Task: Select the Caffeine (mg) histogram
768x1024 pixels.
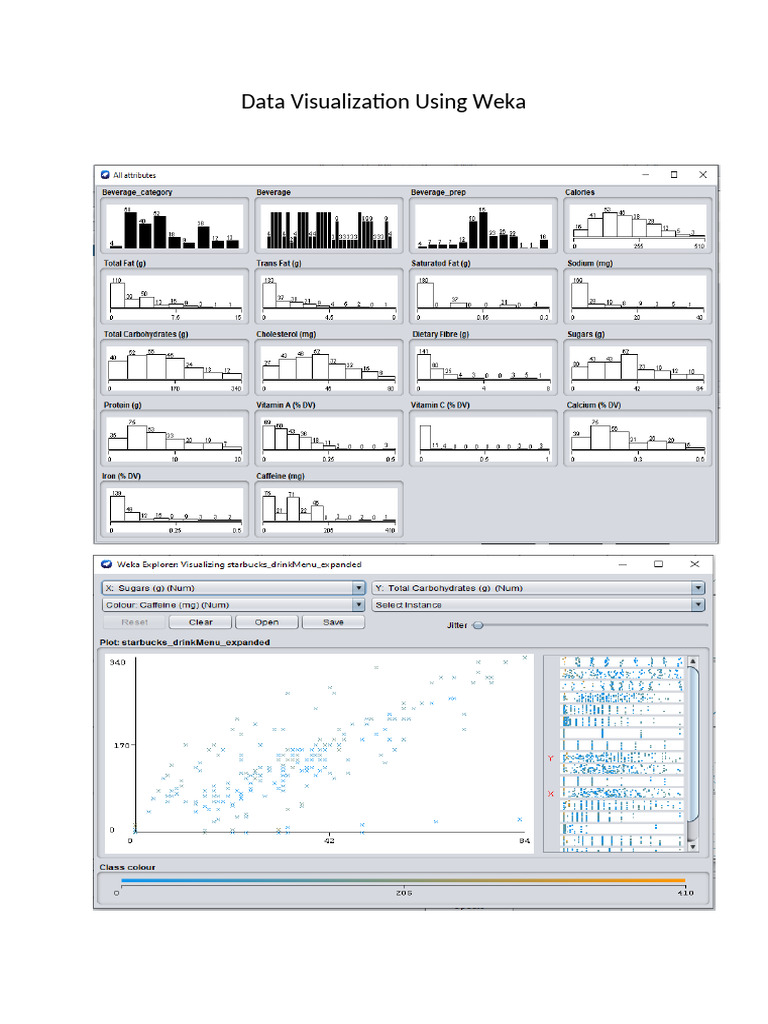Action: point(328,509)
